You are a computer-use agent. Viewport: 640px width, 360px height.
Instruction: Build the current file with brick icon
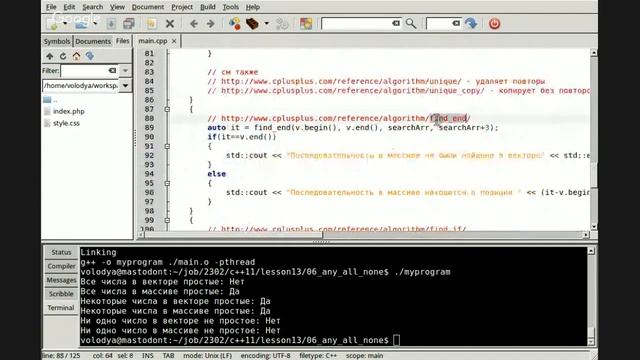click(x=252, y=24)
